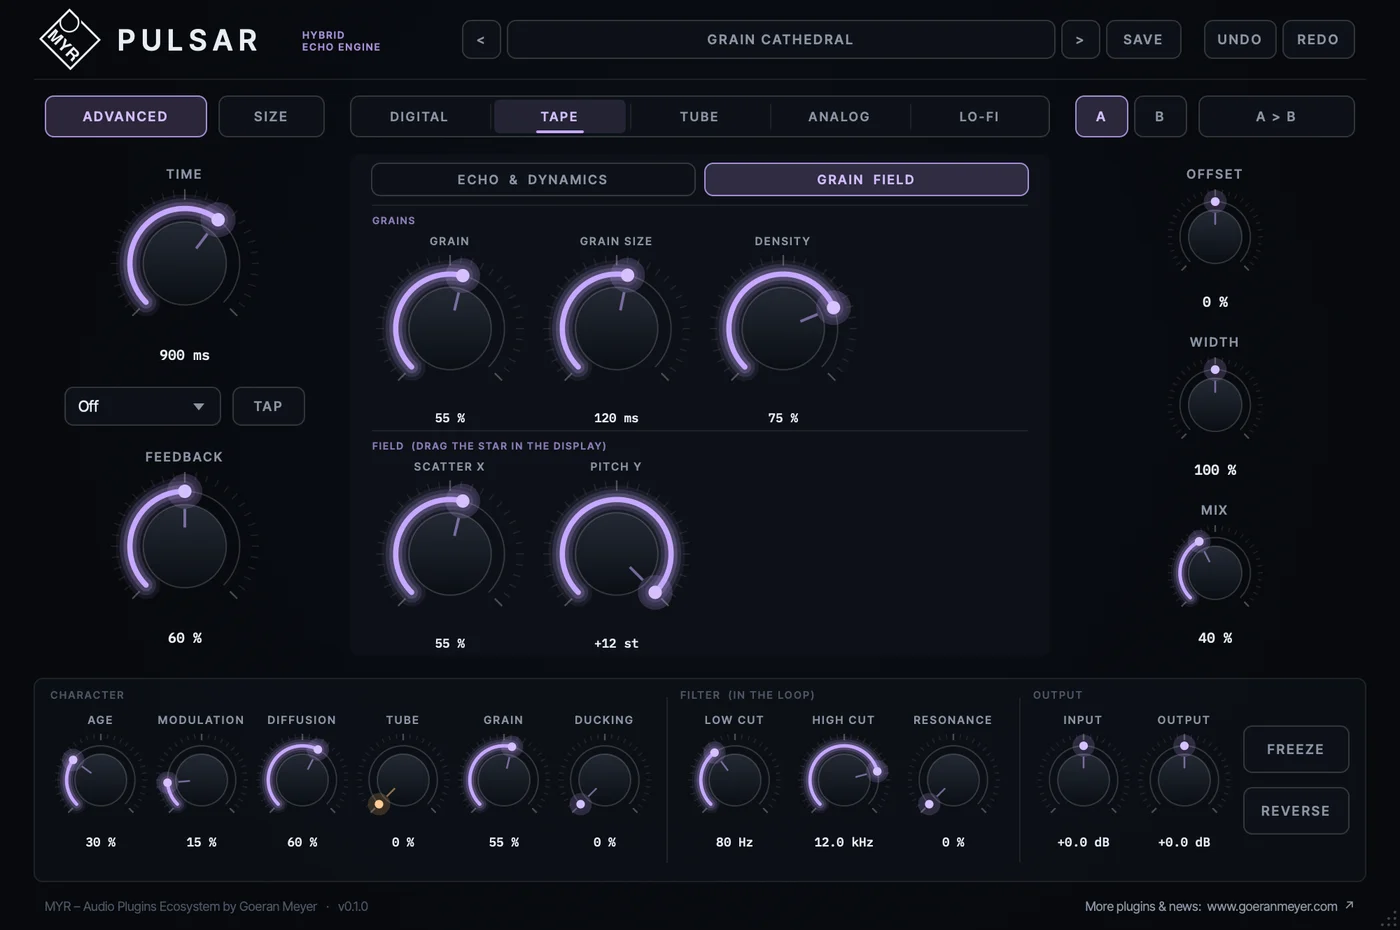Click the 120 ms grain size value
1400x930 pixels.
point(616,418)
